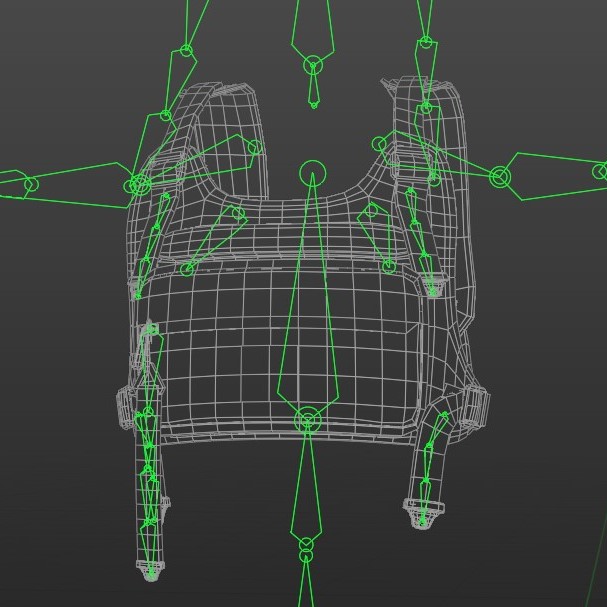Select the right upper arm bone extending outward
Viewport: 607px width, 607px height.
pos(552,176)
